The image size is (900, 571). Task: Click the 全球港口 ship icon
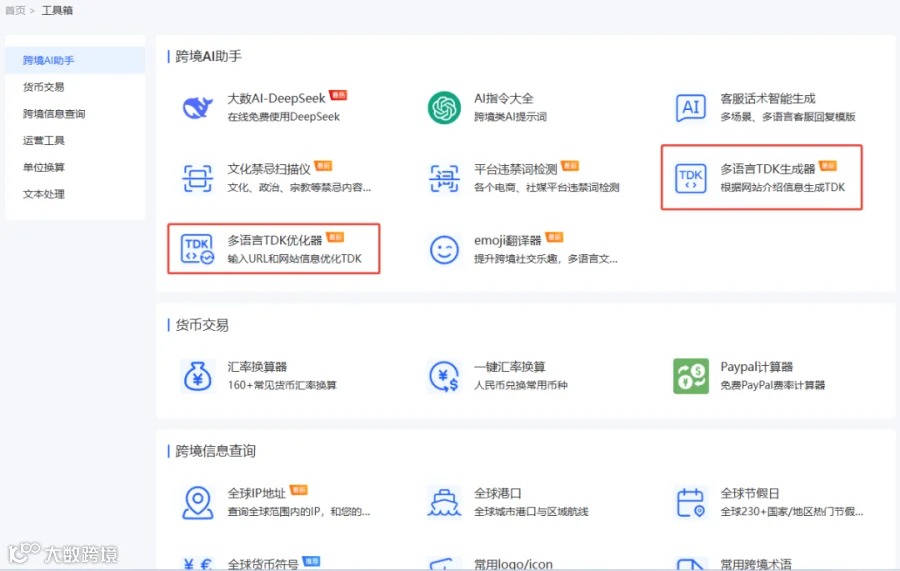pos(444,502)
